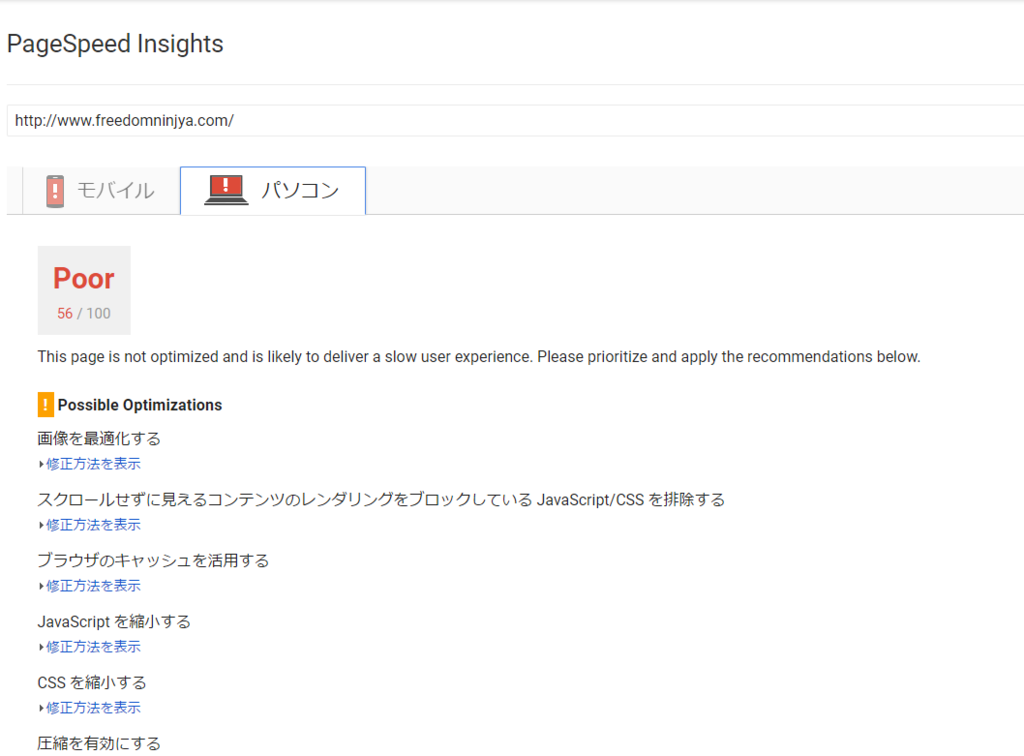Click the laptop warning icon on パソコン tab

(226, 190)
